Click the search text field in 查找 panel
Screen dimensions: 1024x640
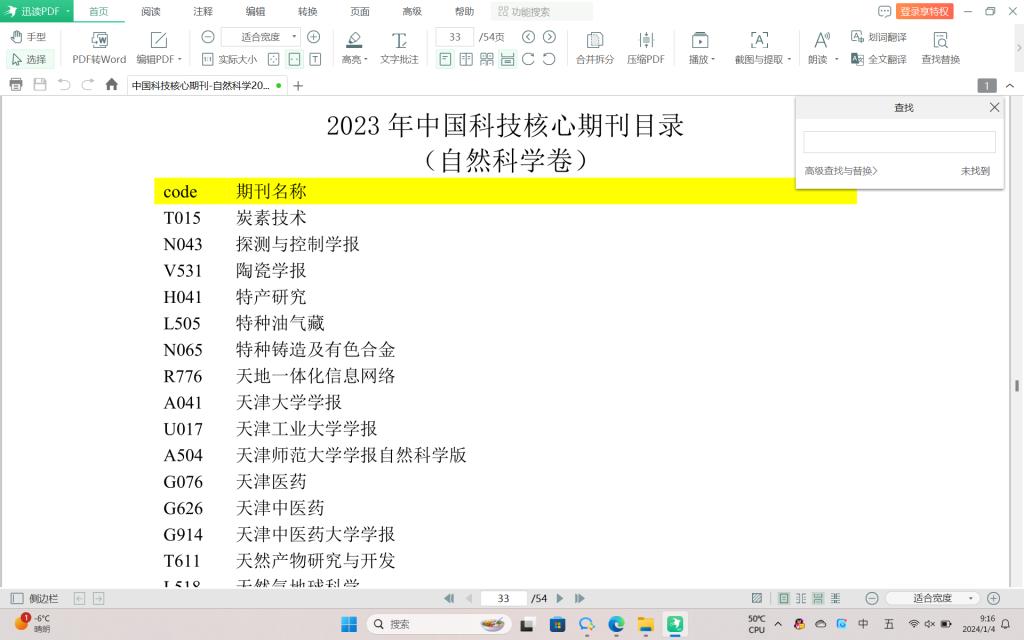pyautogui.click(x=899, y=142)
